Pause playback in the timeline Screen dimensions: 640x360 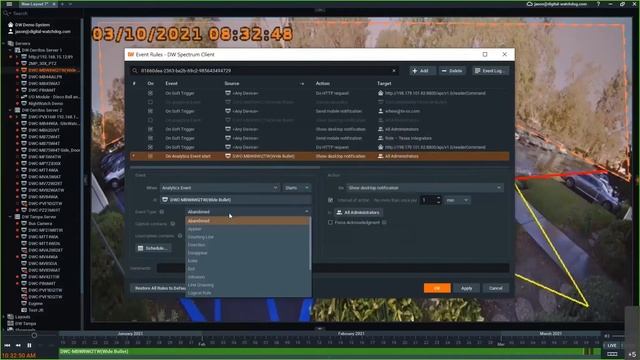coord(29,345)
